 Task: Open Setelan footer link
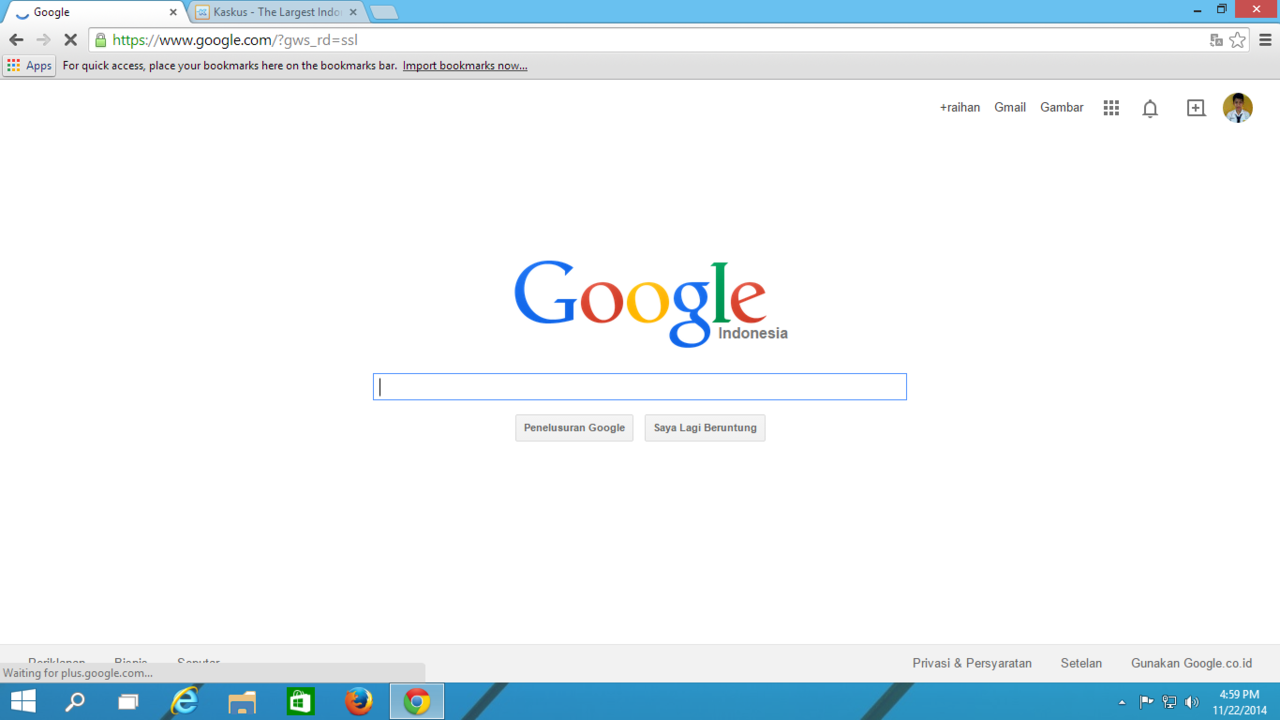click(1081, 663)
